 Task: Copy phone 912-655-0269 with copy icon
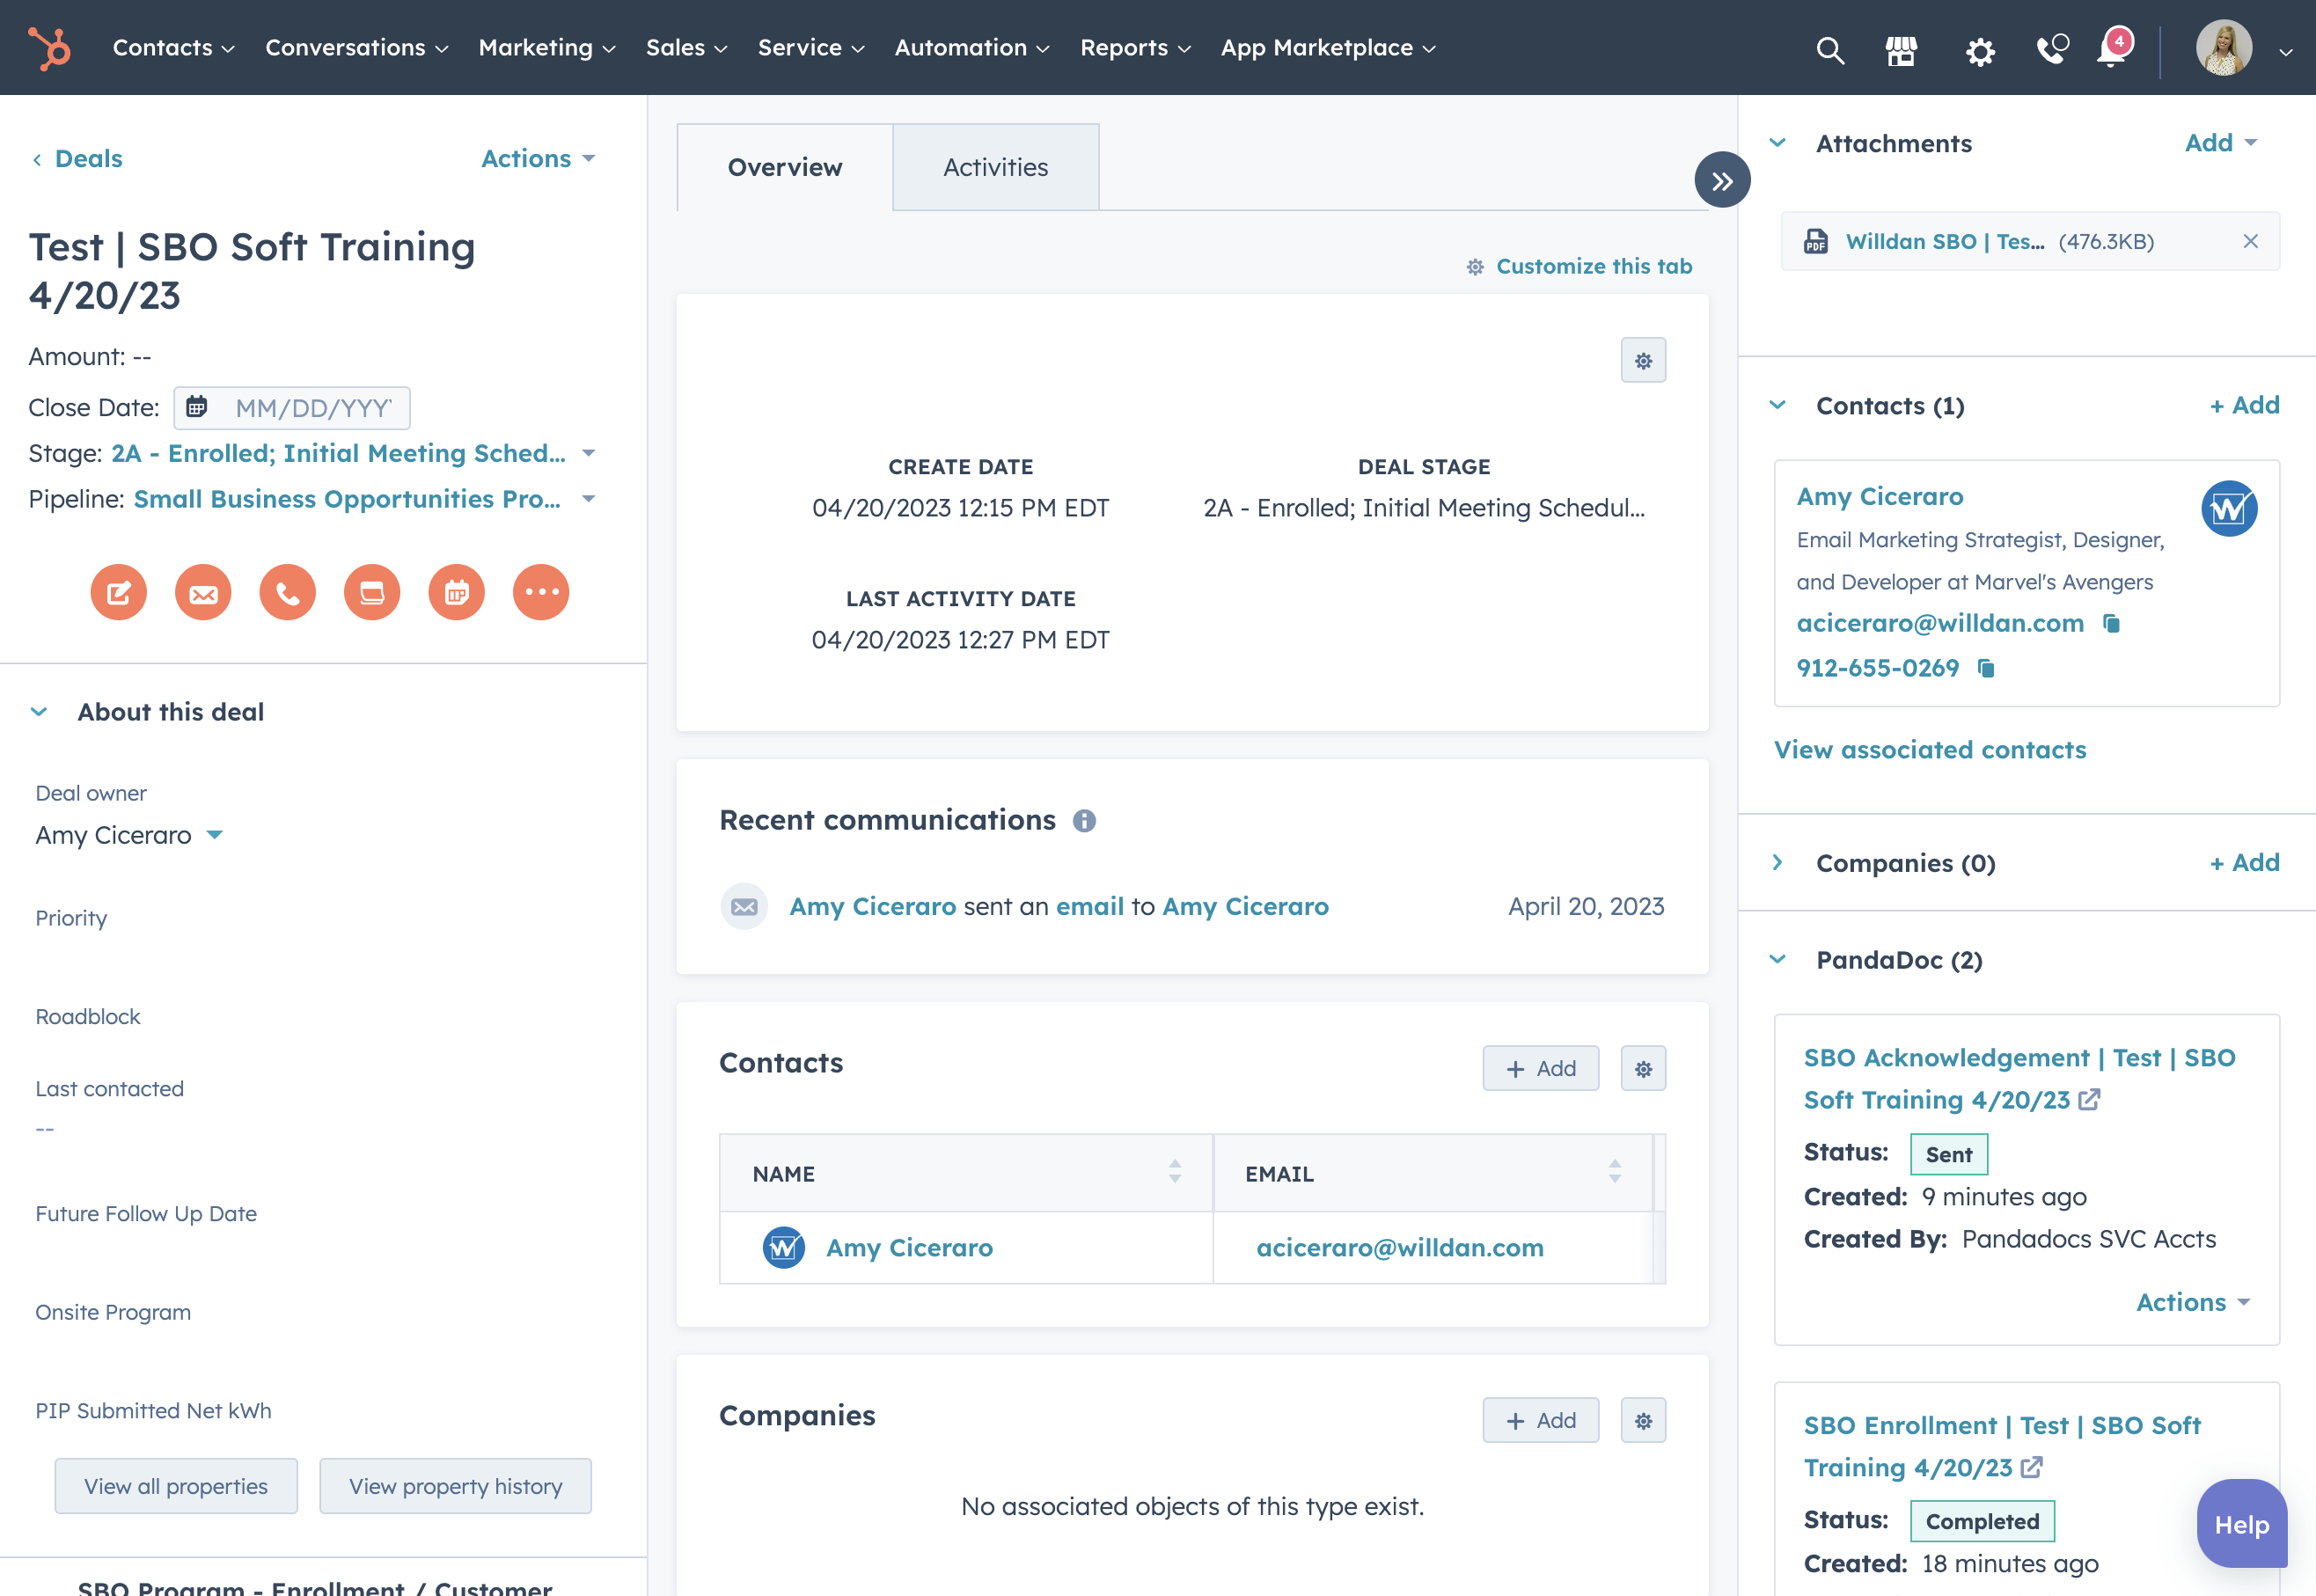(x=1986, y=668)
